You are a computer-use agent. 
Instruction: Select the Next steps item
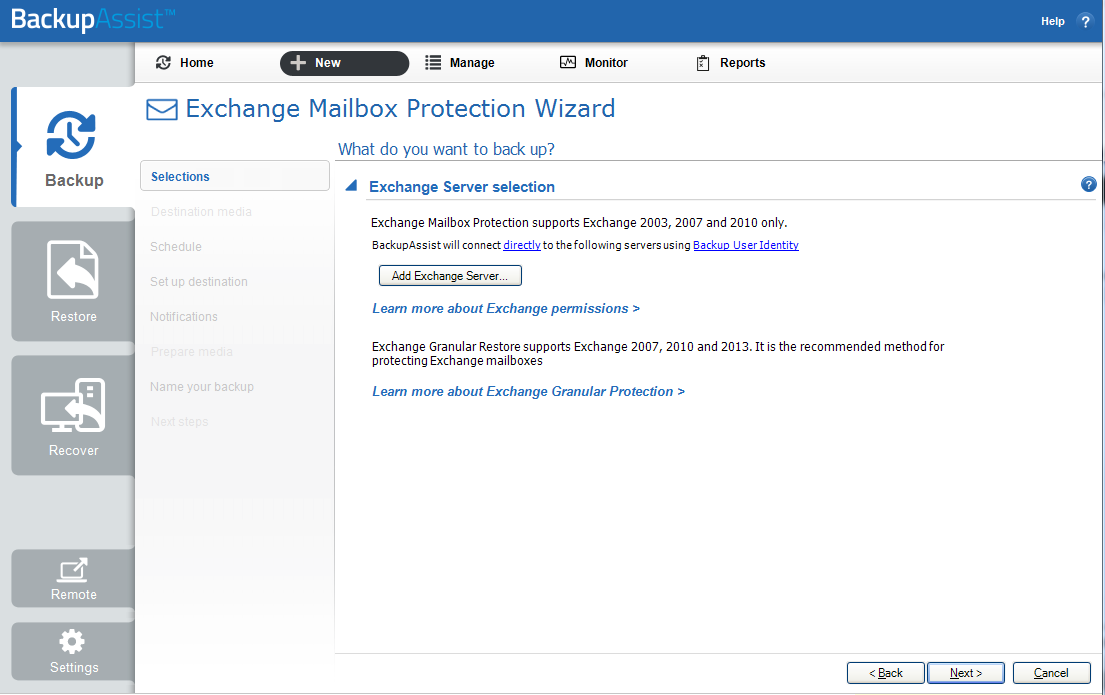pyautogui.click(x=179, y=422)
